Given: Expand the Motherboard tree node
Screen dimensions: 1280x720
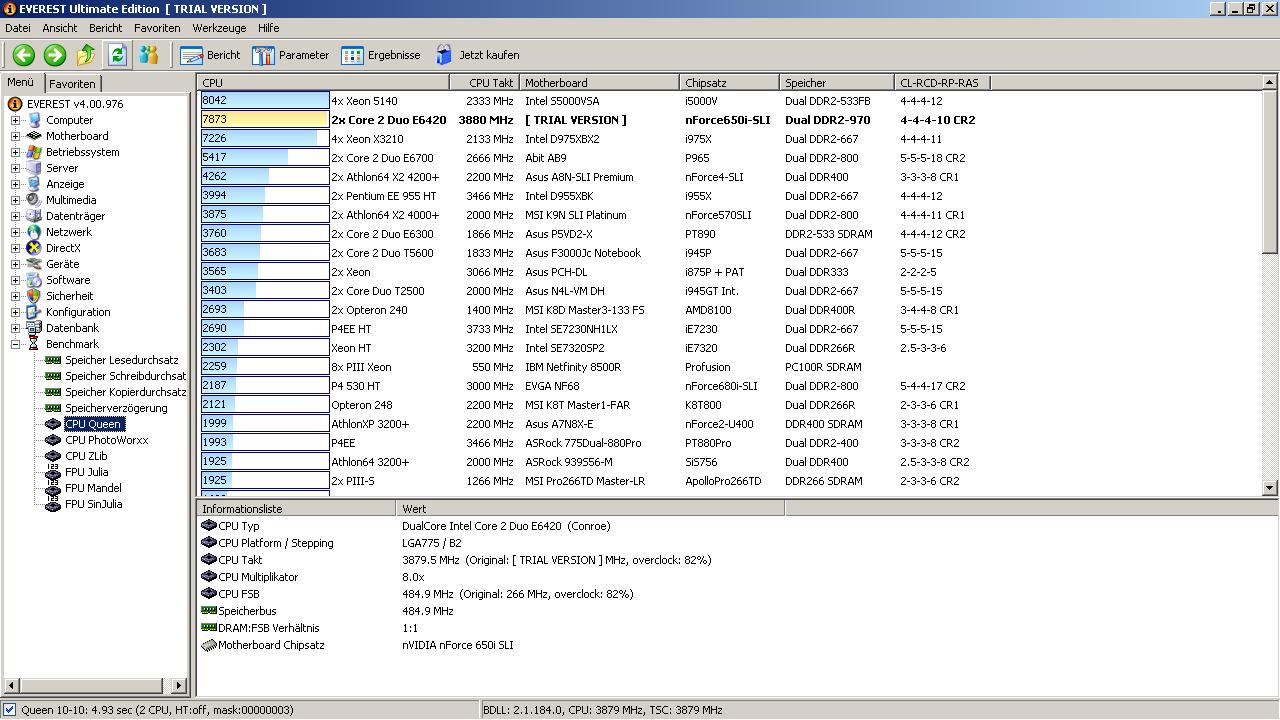Looking at the screenshot, I should [x=16, y=136].
